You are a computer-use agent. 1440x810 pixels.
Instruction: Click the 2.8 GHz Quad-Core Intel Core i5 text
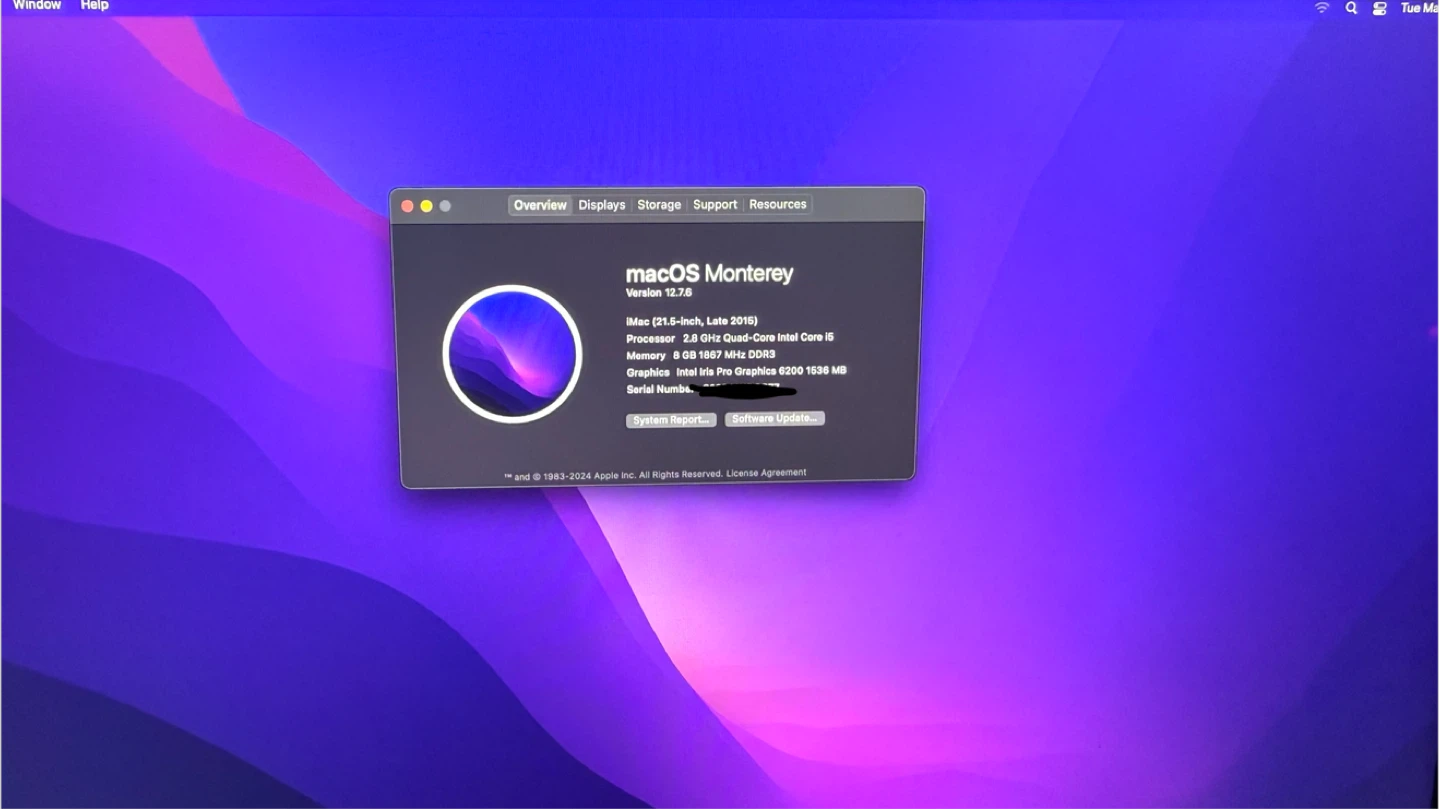(x=758, y=338)
